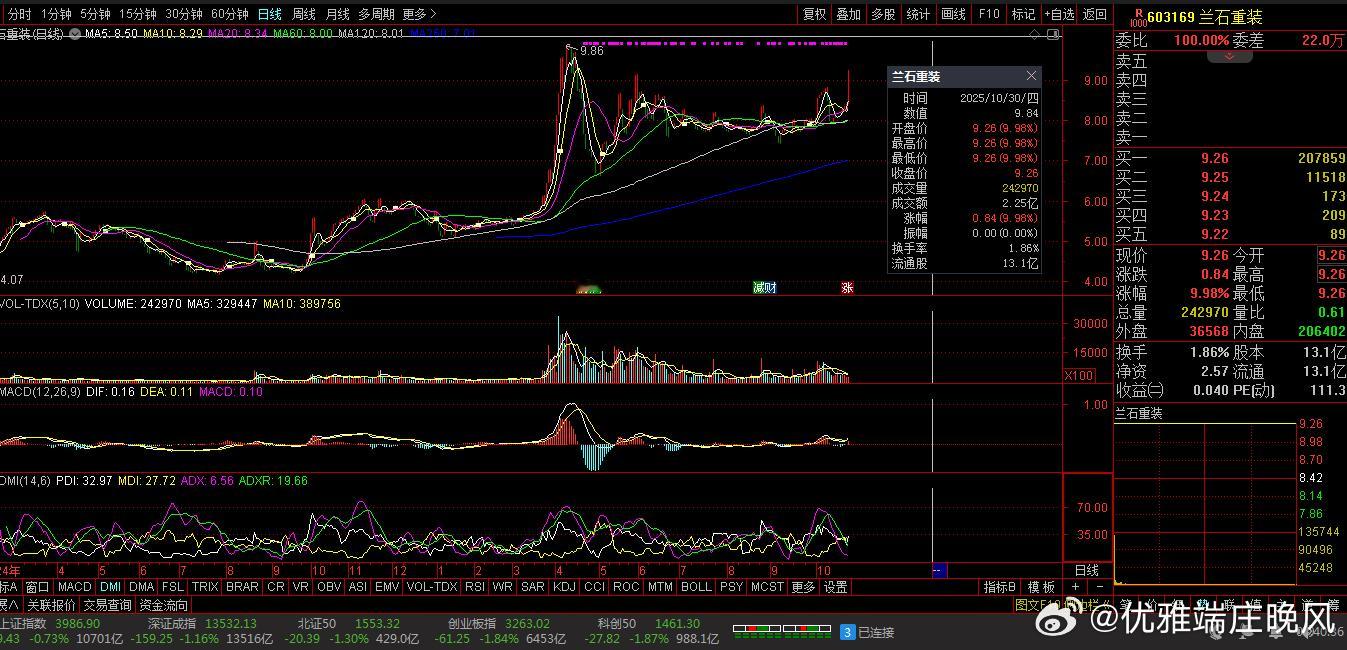Viewport: 1347px width, 650px height.
Task: Select the DMI indicator tab
Action: coord(111,587)
